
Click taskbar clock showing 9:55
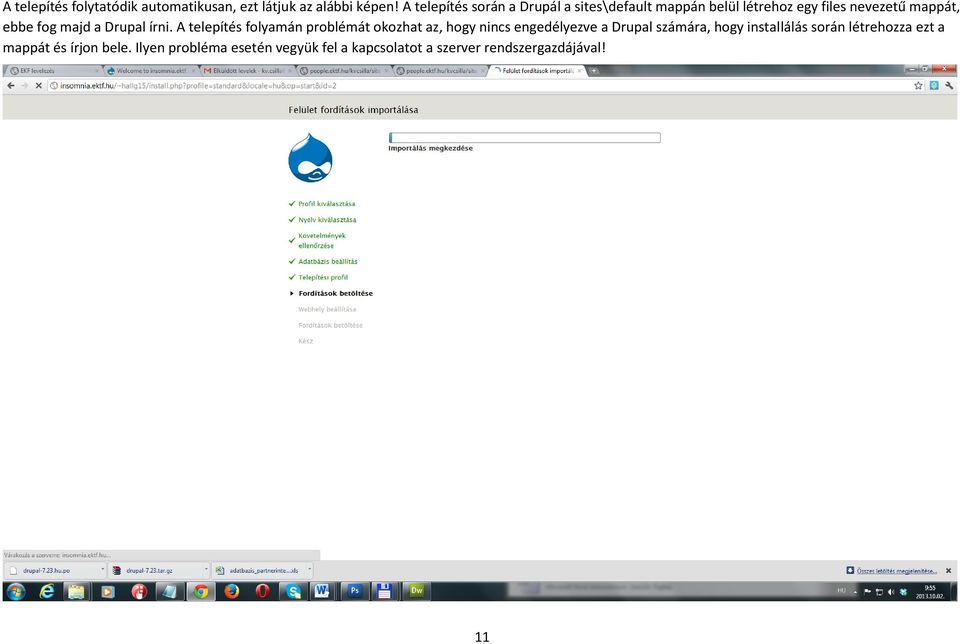click(929, 591)
